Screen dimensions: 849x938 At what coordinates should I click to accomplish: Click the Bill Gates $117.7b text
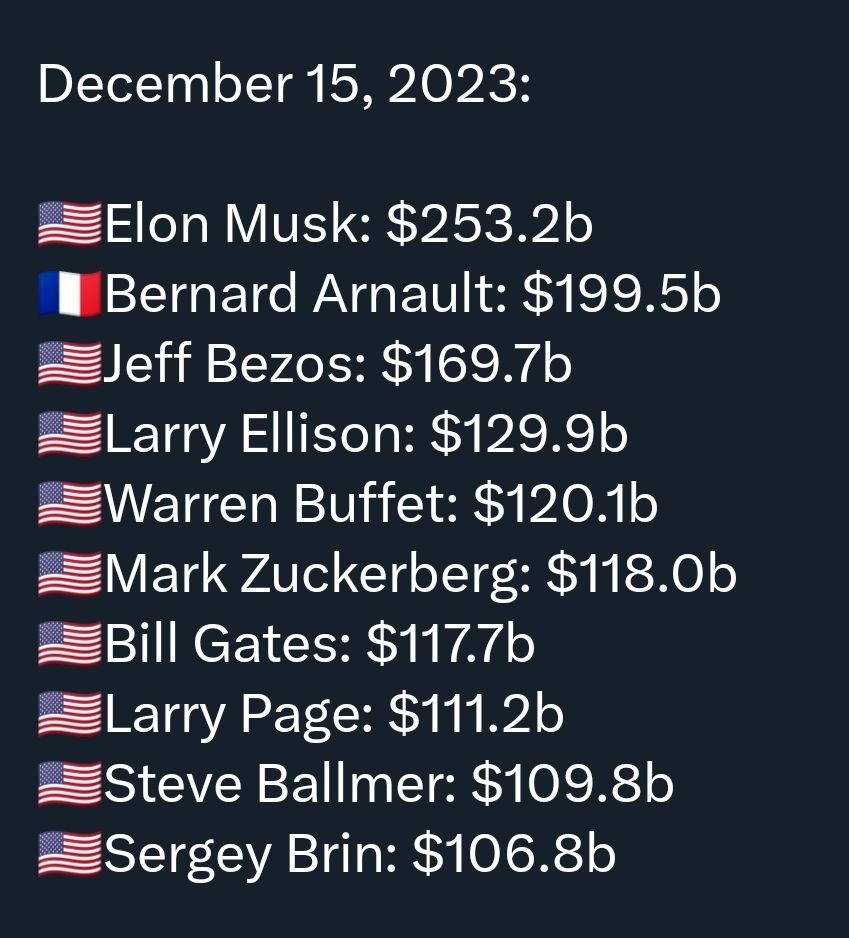[320, 644]
